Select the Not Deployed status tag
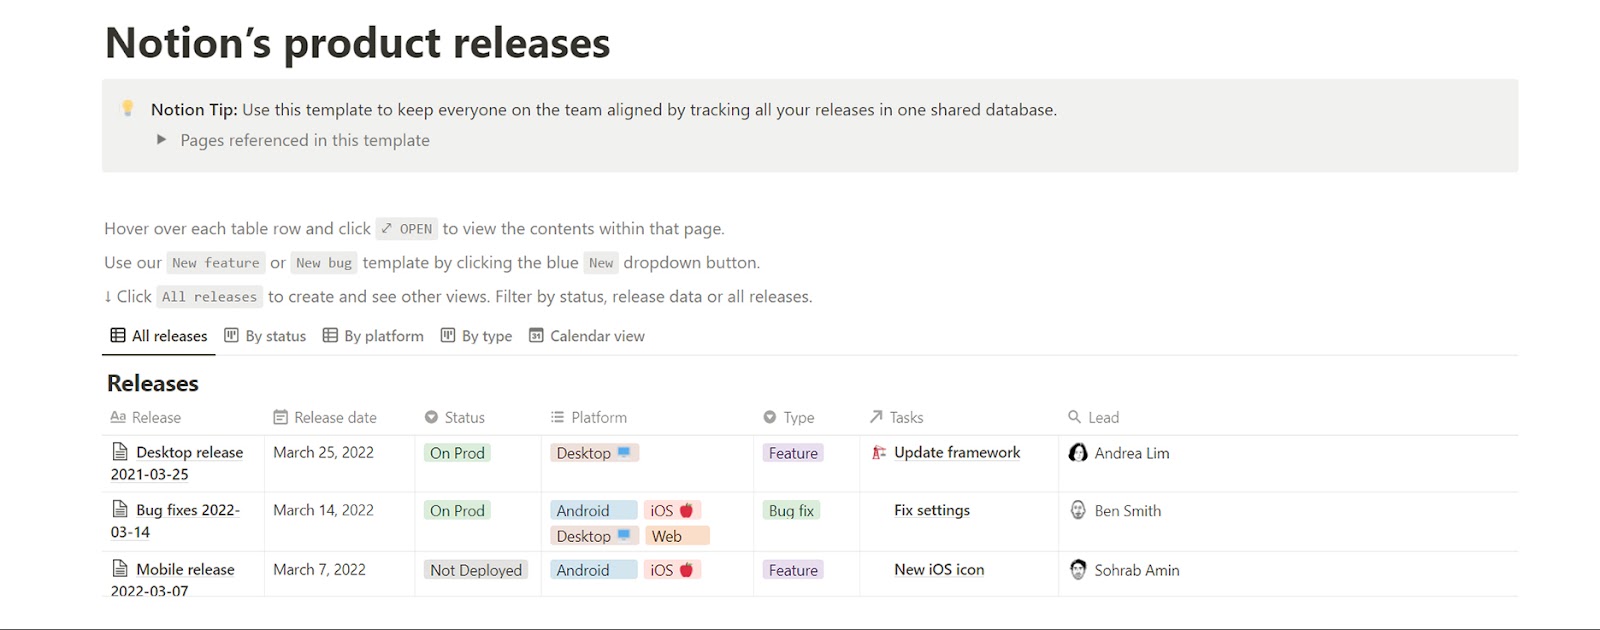Image resolution: width=1600 pixels, height=630 pixels. pyautogui.click(x=476, y=570)
